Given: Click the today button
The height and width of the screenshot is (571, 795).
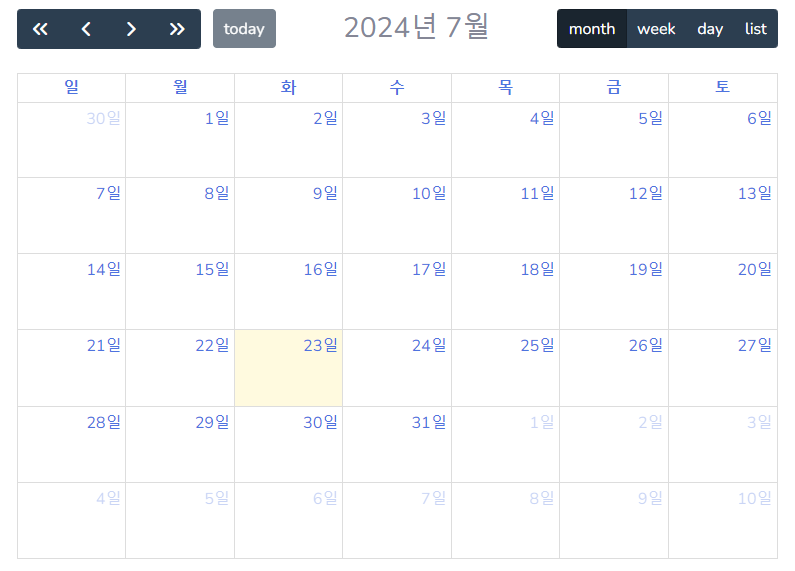Looking at the screenshot, I should [244, 29].
